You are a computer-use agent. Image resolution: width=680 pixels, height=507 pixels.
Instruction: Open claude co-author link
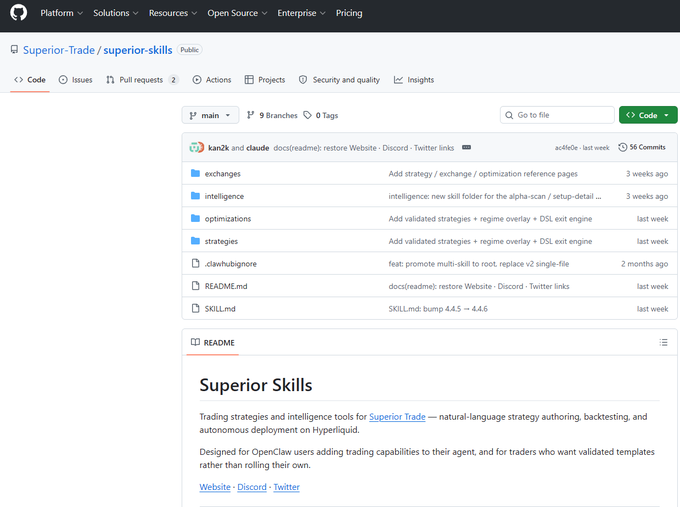pos(258,148)
